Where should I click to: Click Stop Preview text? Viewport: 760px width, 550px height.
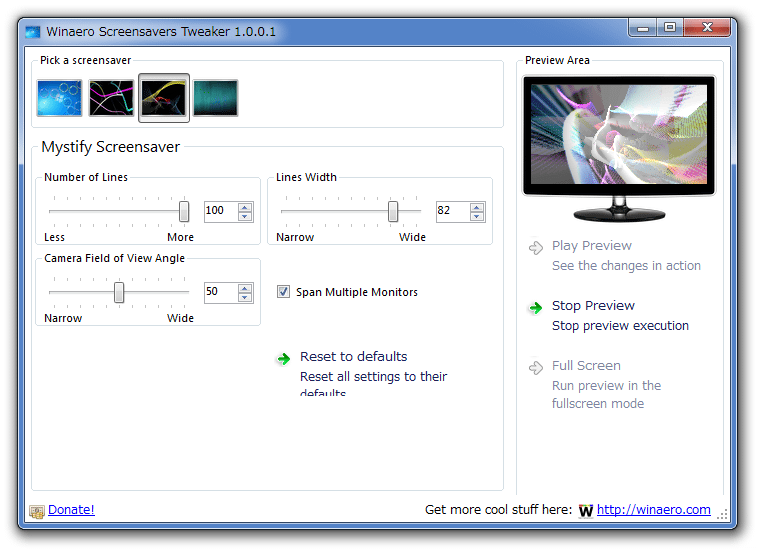pos(593,306)
